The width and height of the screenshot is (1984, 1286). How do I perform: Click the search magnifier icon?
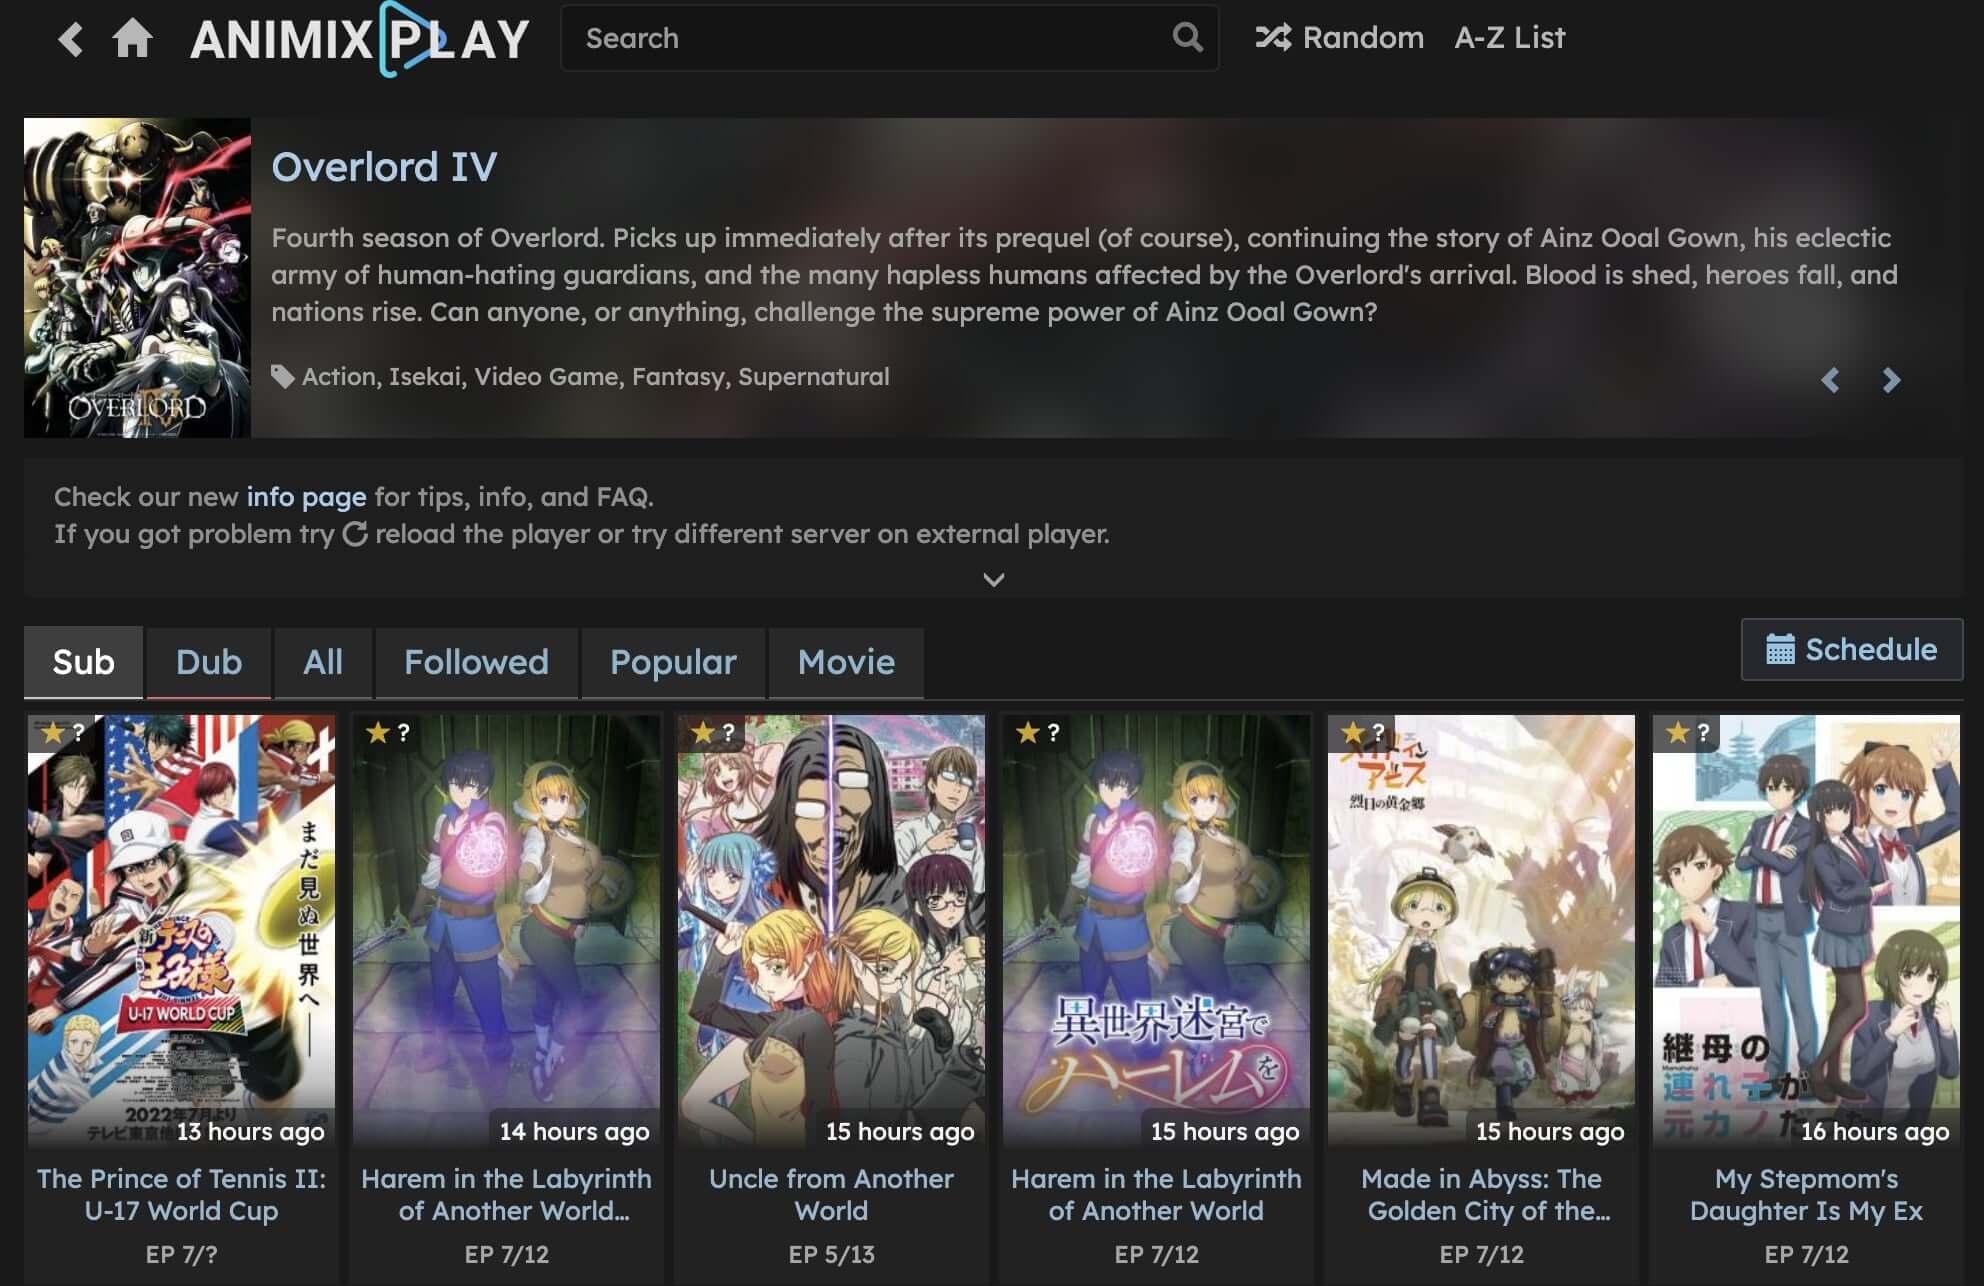tap(1187, 38)
